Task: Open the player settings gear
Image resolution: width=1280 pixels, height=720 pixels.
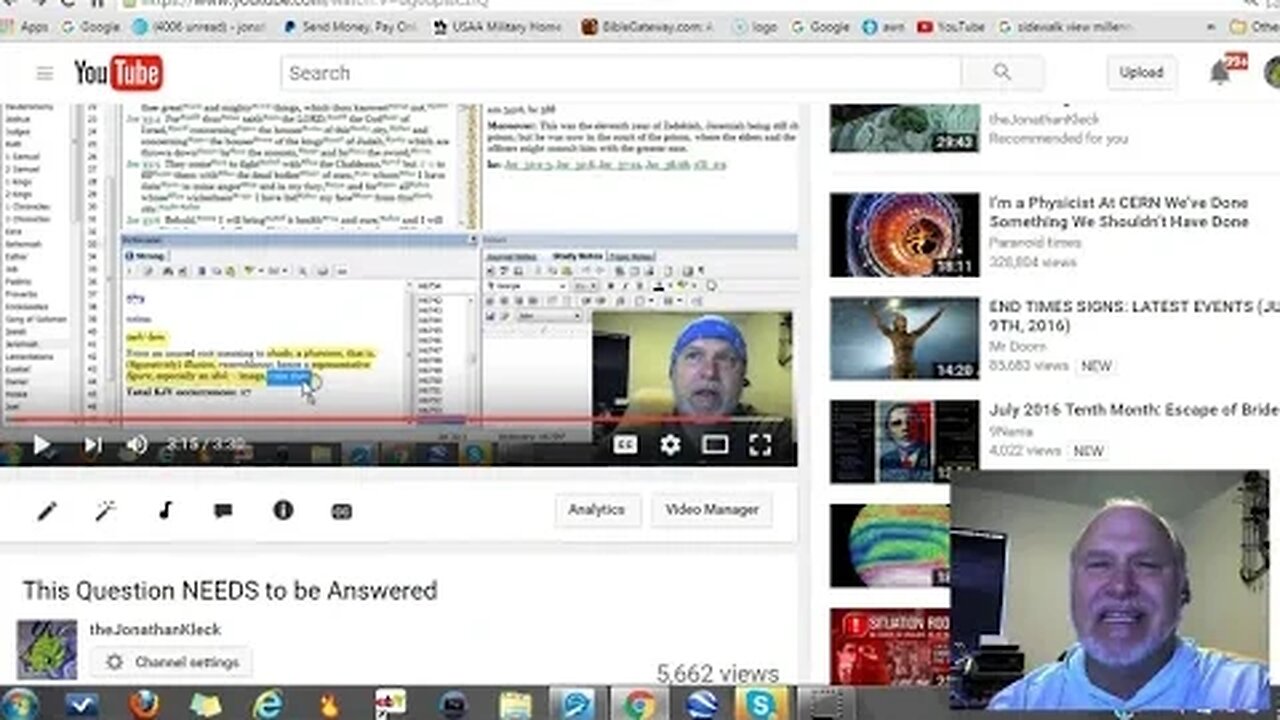Action: (x=670, y=445)
